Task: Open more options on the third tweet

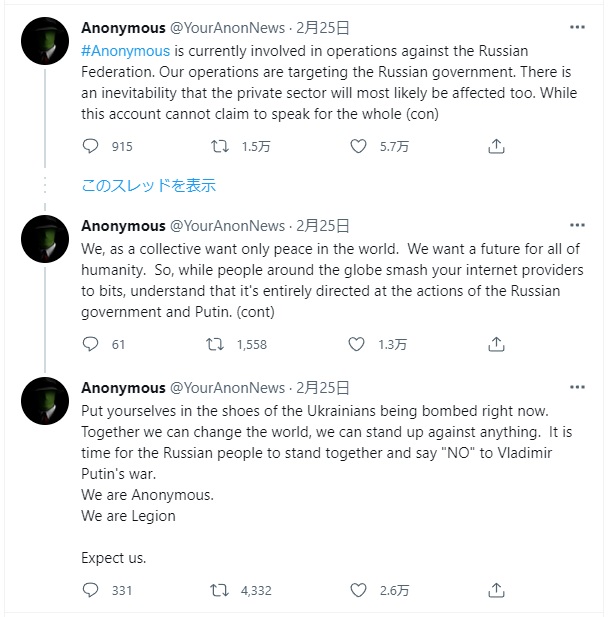Action: click(577, 387)
